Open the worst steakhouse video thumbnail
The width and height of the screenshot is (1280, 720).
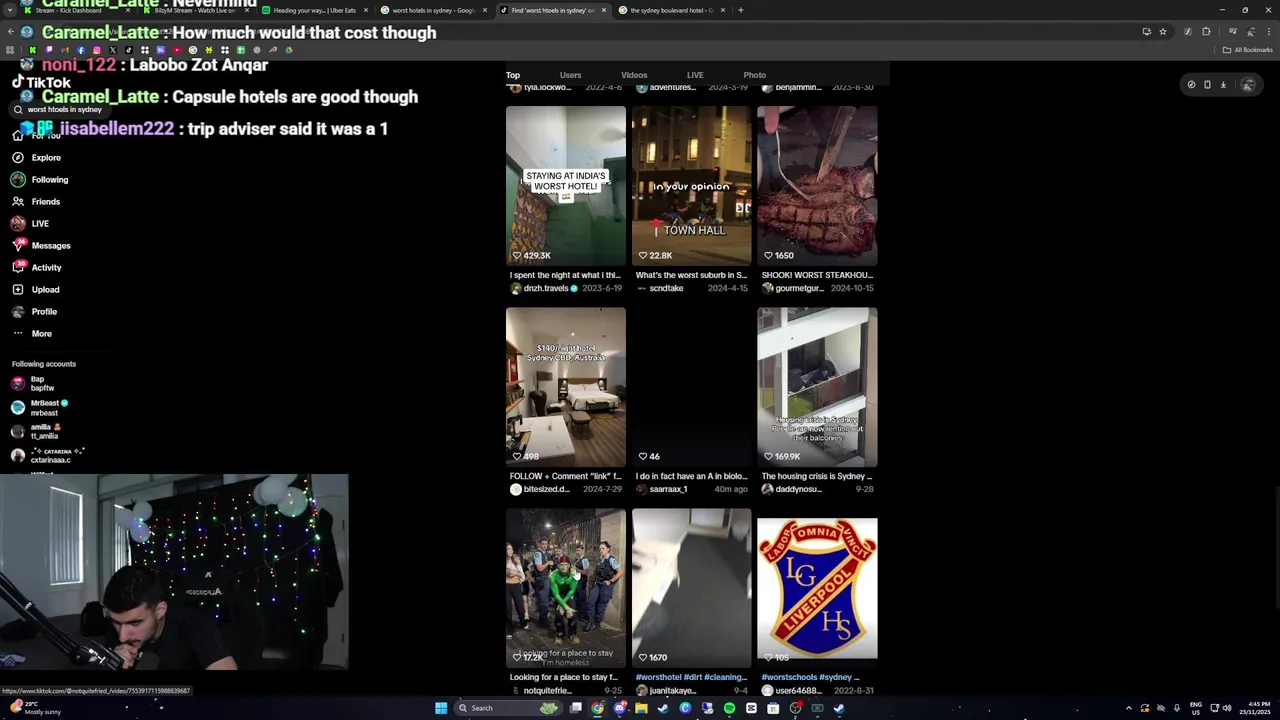(x=817, y=185)
